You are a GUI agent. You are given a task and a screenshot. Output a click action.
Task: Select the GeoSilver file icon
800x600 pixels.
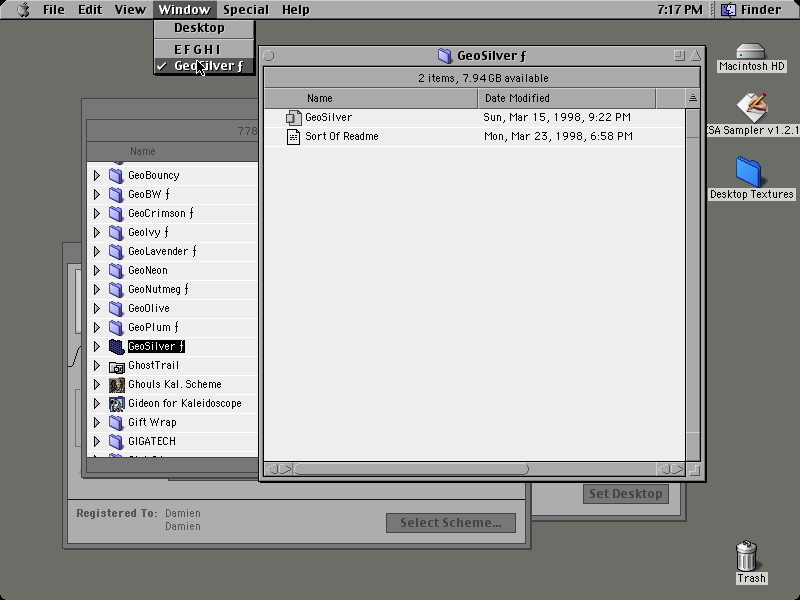293,117
